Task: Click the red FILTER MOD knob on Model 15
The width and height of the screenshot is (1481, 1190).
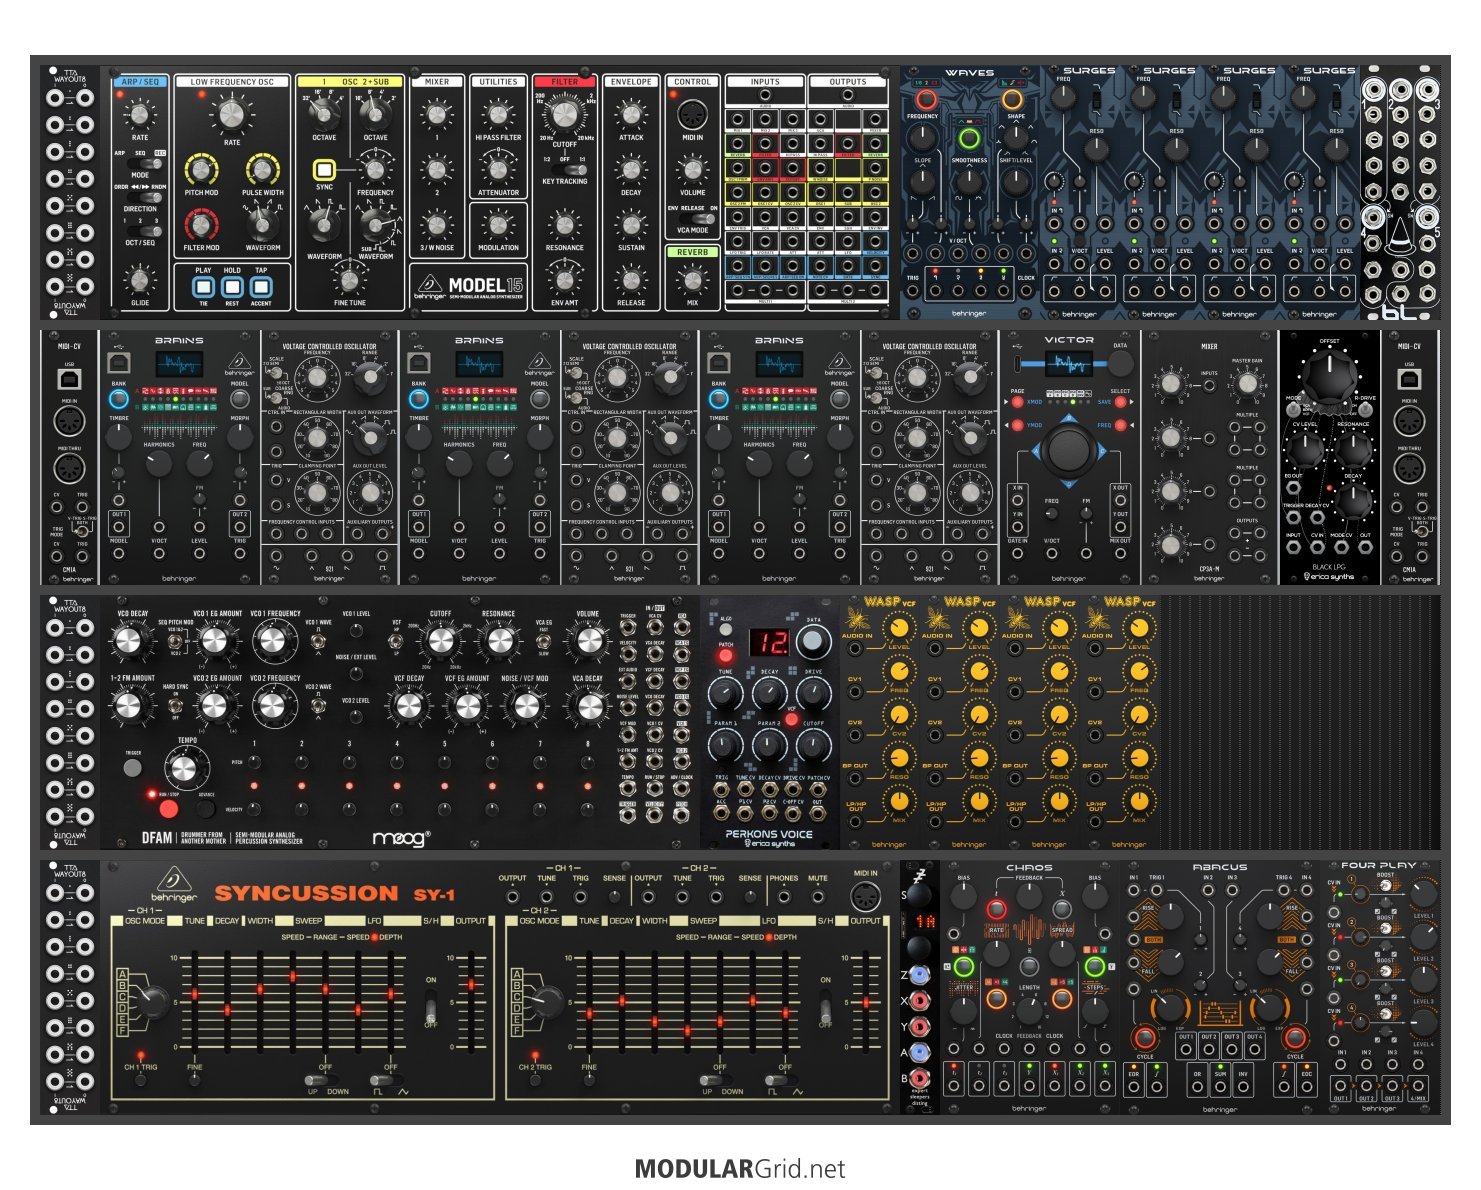Action: pyautogui.click(x=201, y=224)
